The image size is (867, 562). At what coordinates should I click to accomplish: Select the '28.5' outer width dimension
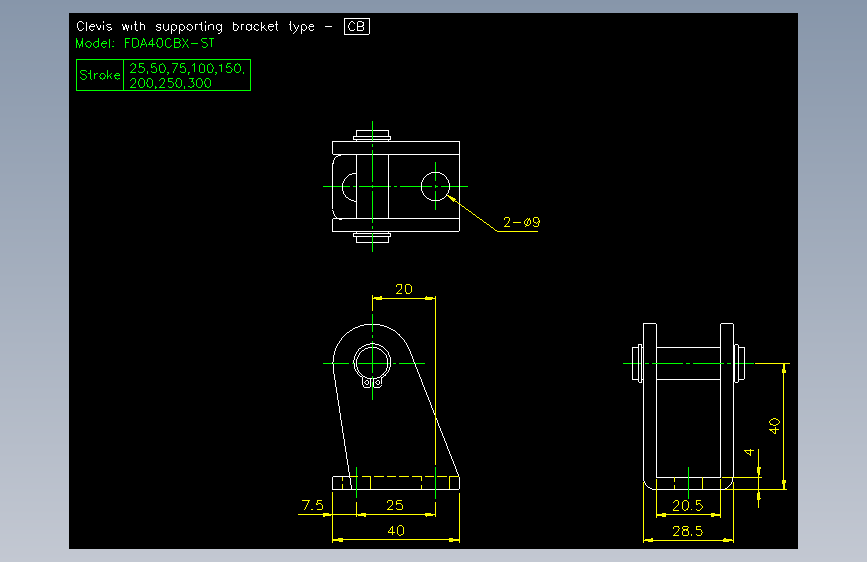click(x=688, y=531)
